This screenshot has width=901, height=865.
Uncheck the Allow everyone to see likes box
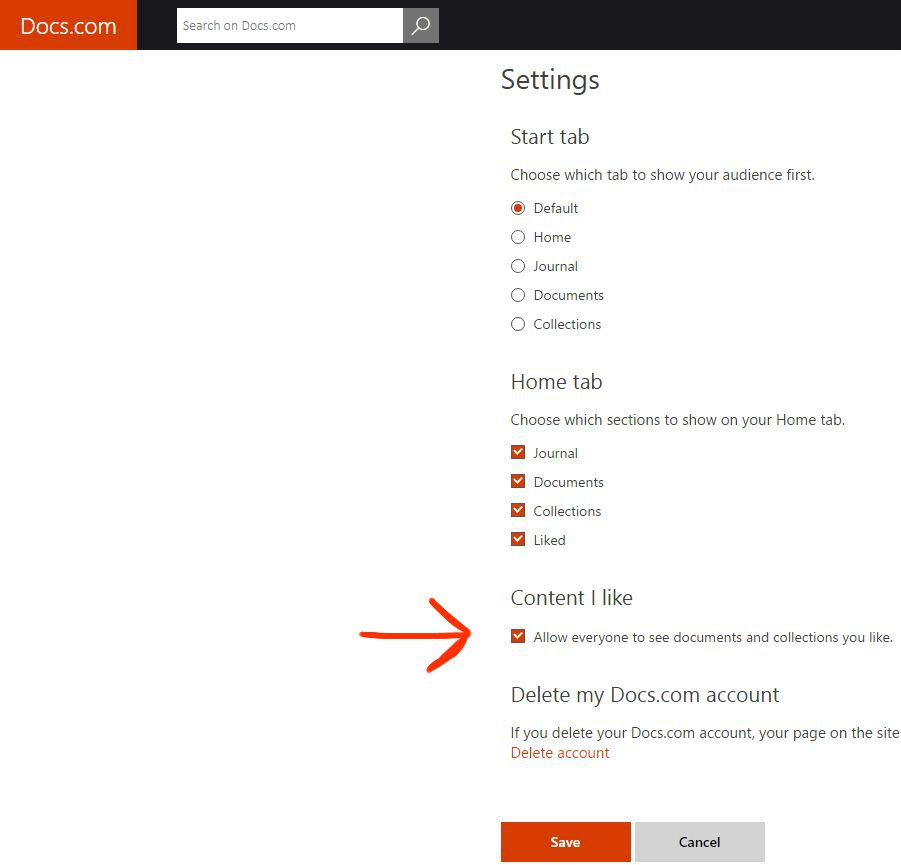pos(518,637)
